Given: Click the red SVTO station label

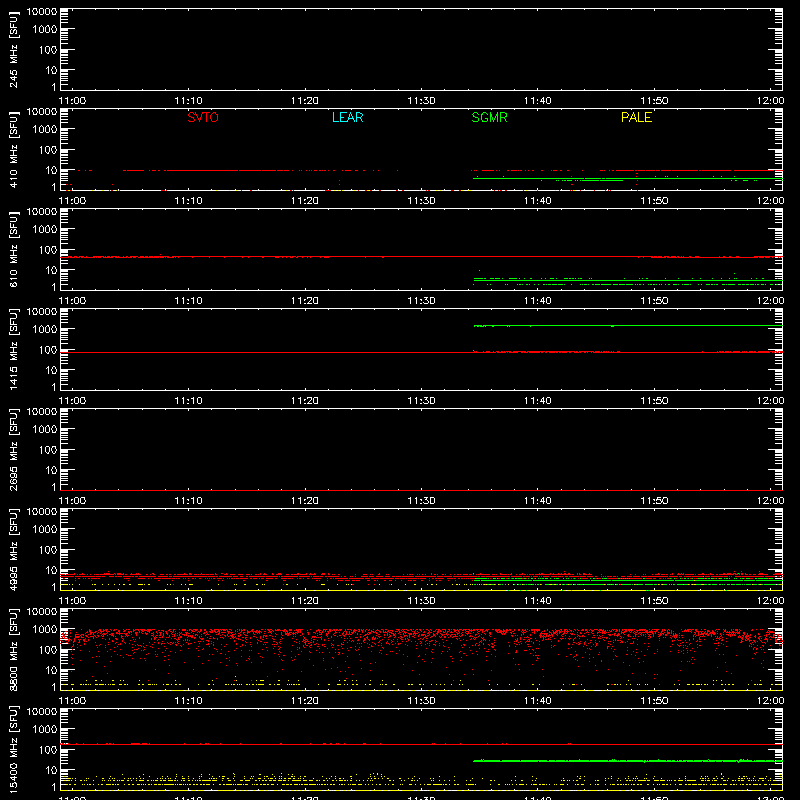Looking at the screenshot, I should pos(203,117).
